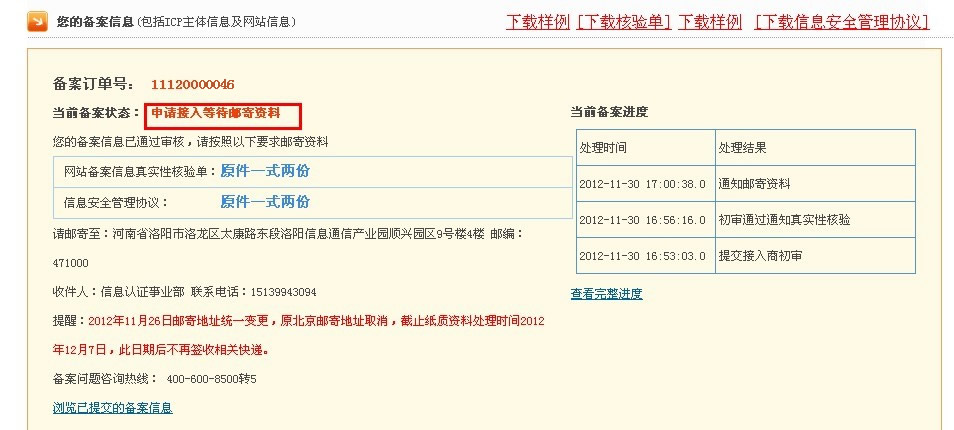Viewport: 954px width, 430px height.
Task: Click the 下载样例 link left of 下载核验单
Action: point(538,21)
